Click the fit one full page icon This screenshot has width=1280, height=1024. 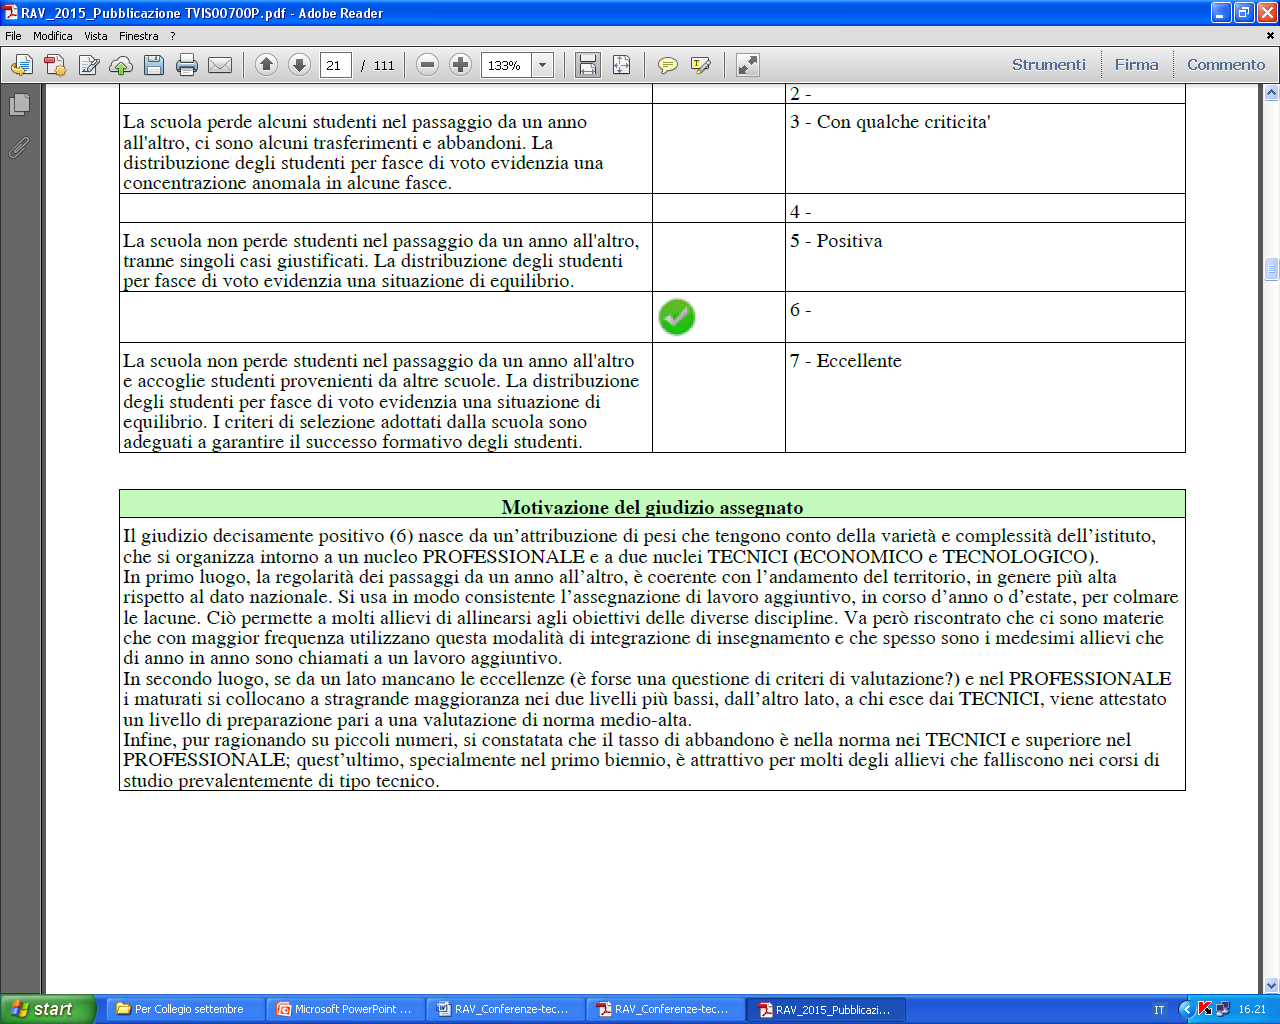[x=621, y=65]
